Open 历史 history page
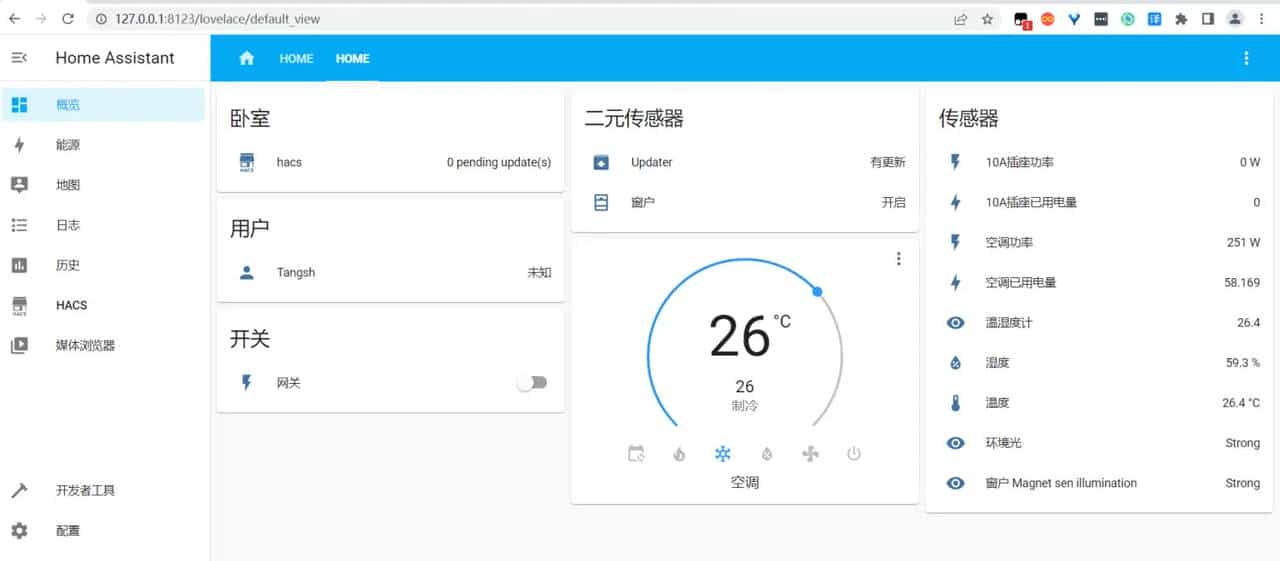This screenshot has width=1280, height=561. 104,265
